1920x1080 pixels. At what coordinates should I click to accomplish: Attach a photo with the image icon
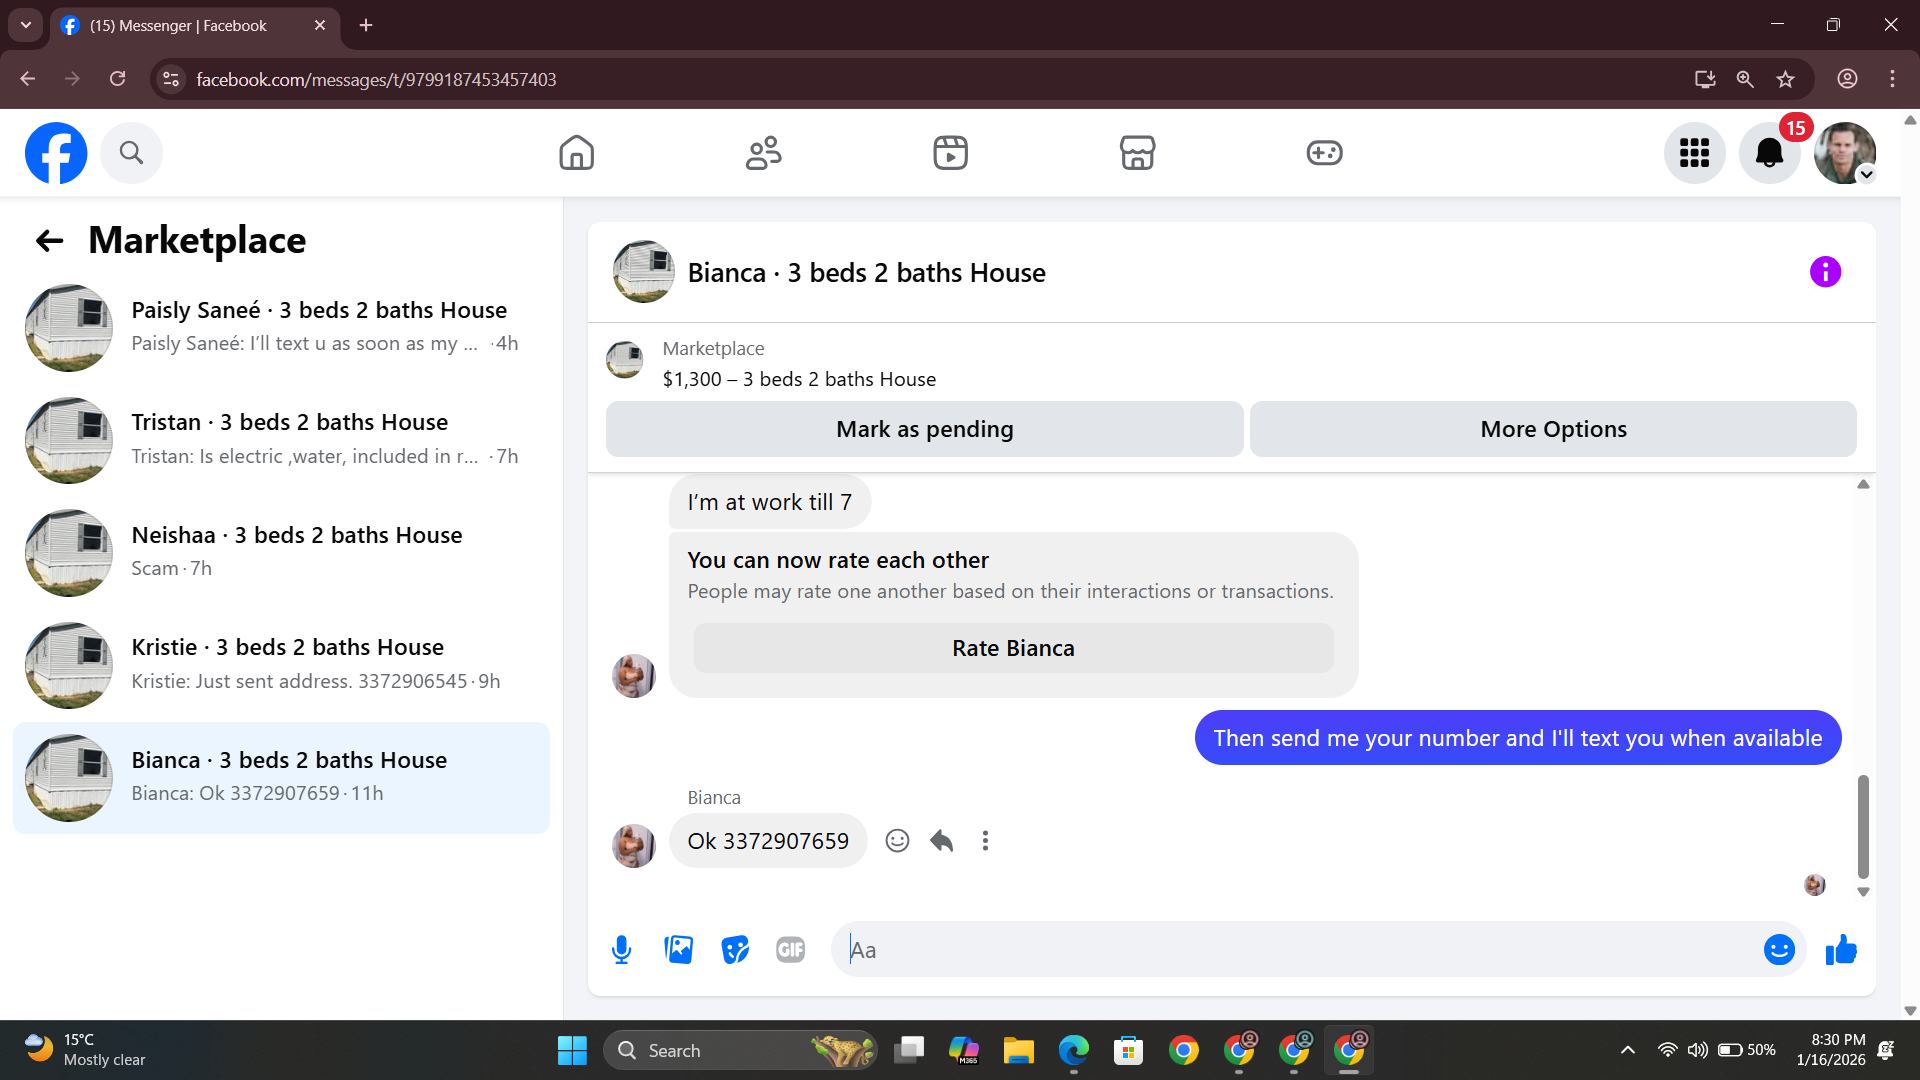click(x=678, y=950)
